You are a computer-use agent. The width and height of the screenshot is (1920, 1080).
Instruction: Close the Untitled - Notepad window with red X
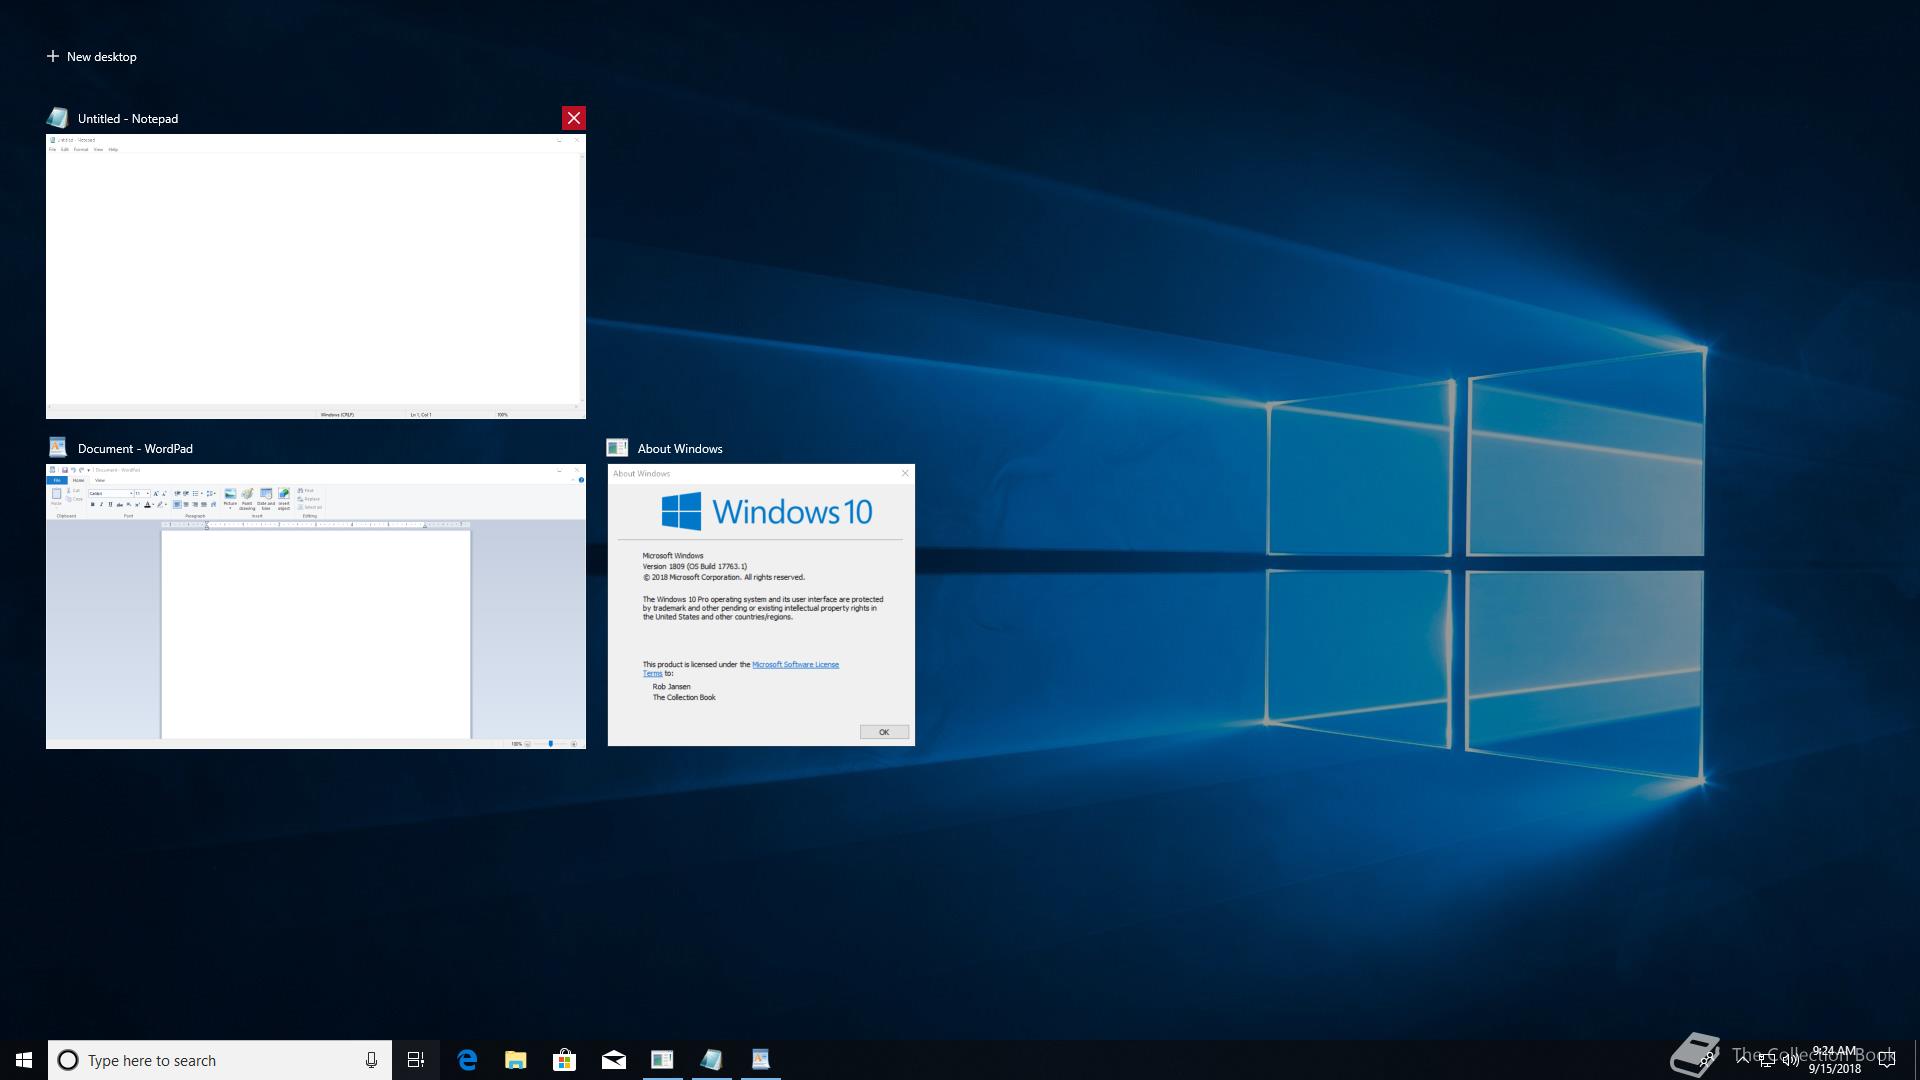[574, 118]
